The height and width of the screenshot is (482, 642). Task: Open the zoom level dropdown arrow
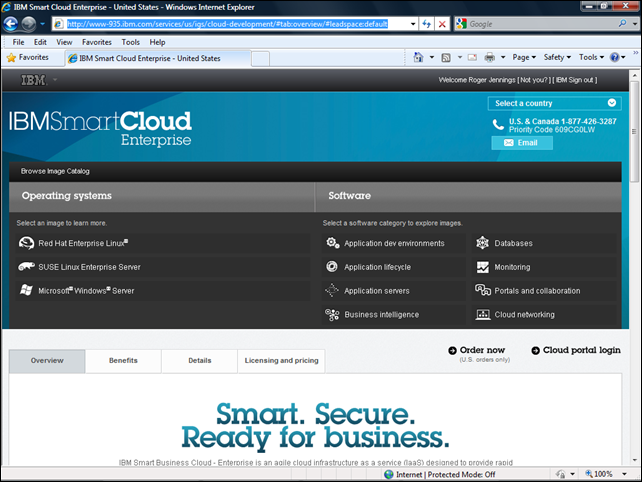[624, 474]
